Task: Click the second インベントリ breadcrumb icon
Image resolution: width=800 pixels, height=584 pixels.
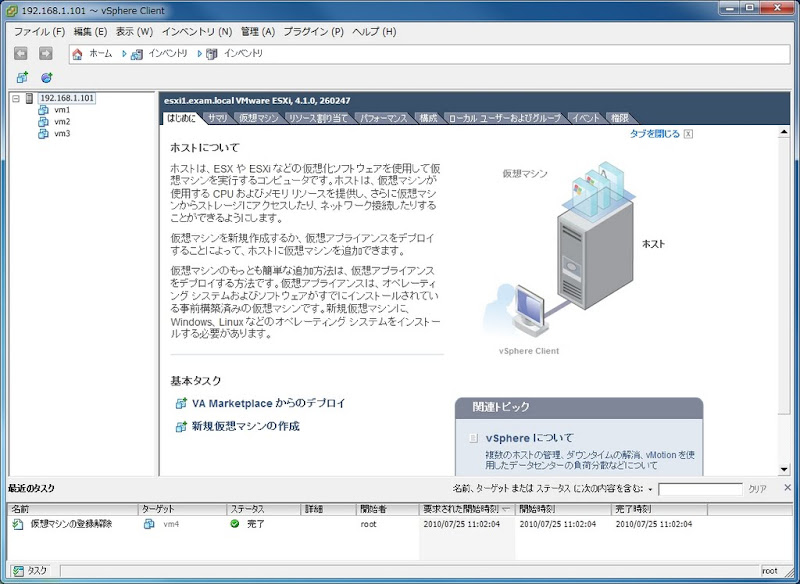Action: (212, 54)
